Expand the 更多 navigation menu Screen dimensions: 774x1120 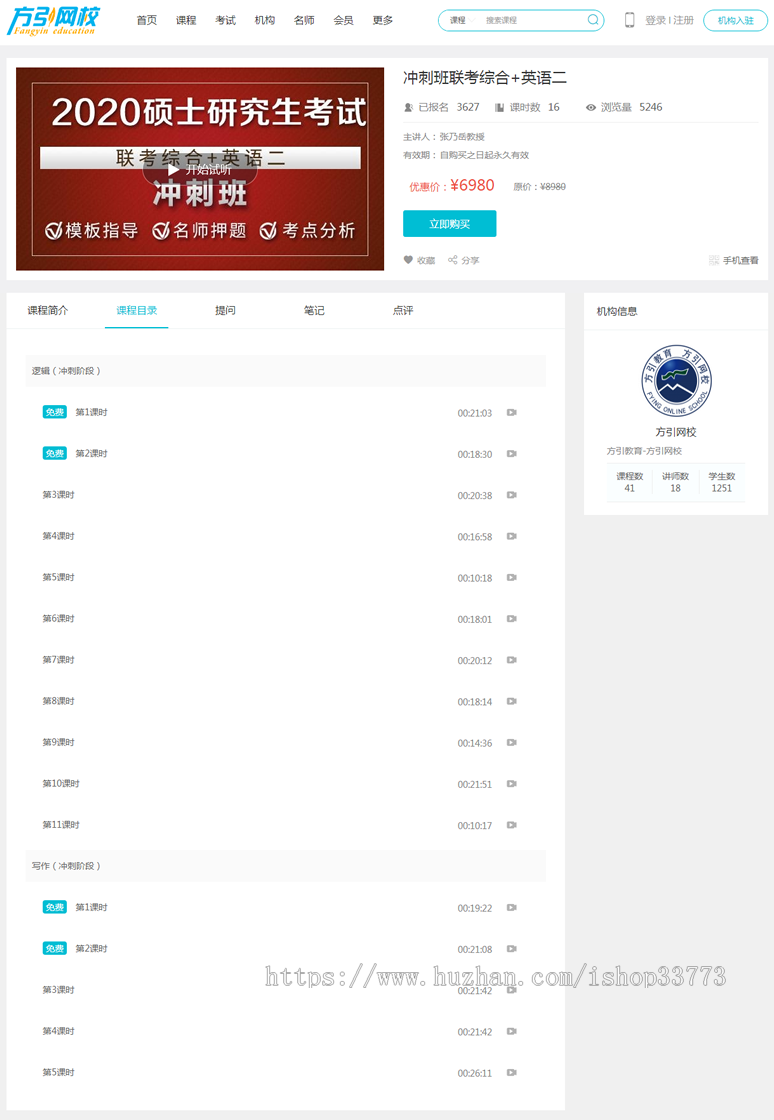383,20
